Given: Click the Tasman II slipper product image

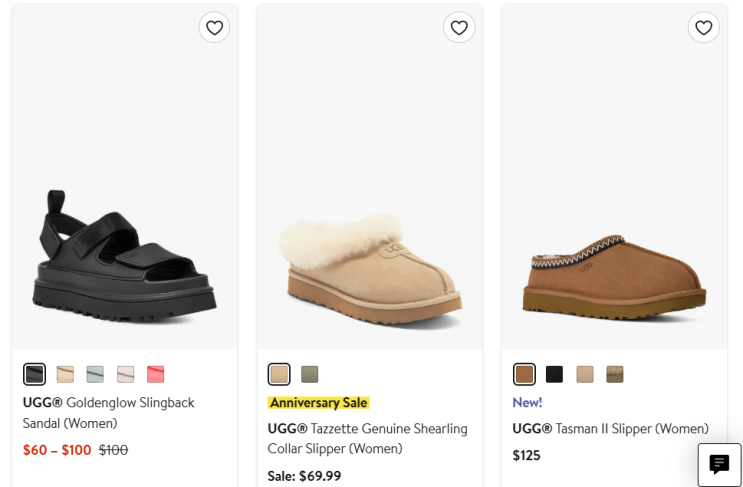Looking at the screenshot, I should [x=613, y=270].
